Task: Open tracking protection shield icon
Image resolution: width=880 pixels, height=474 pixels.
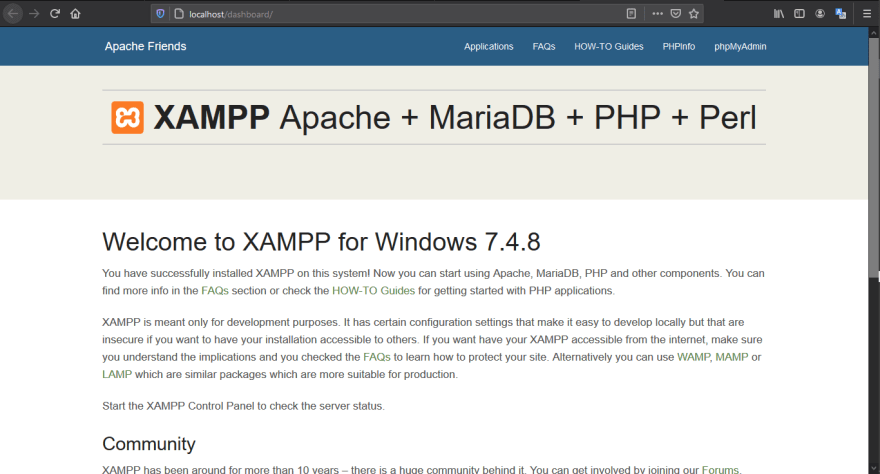Action: (x=161, y=14)
